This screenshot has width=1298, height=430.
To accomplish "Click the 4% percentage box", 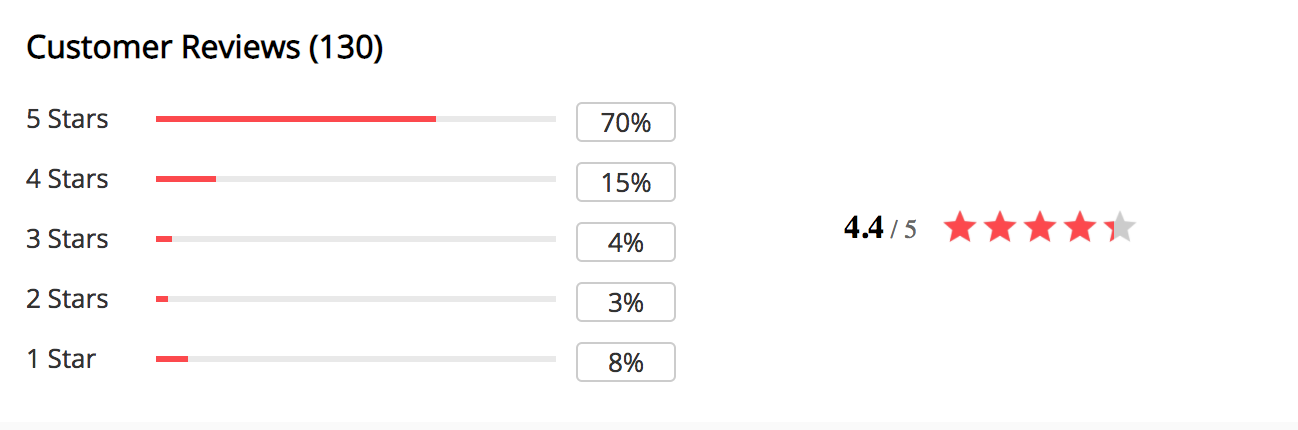I will click(x=626, y=242).
